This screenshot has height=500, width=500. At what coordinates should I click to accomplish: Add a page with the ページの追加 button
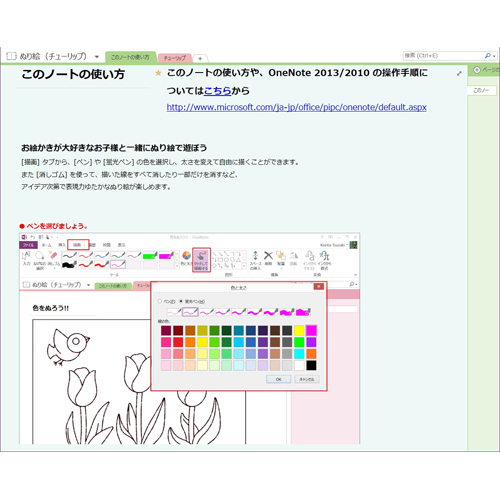[x=485, y=70]
